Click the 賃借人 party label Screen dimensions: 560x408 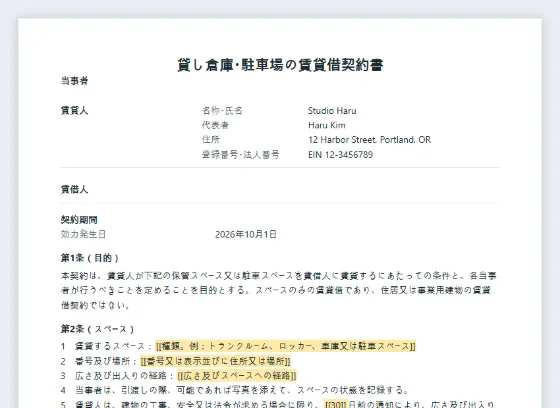tap(74, 189)
